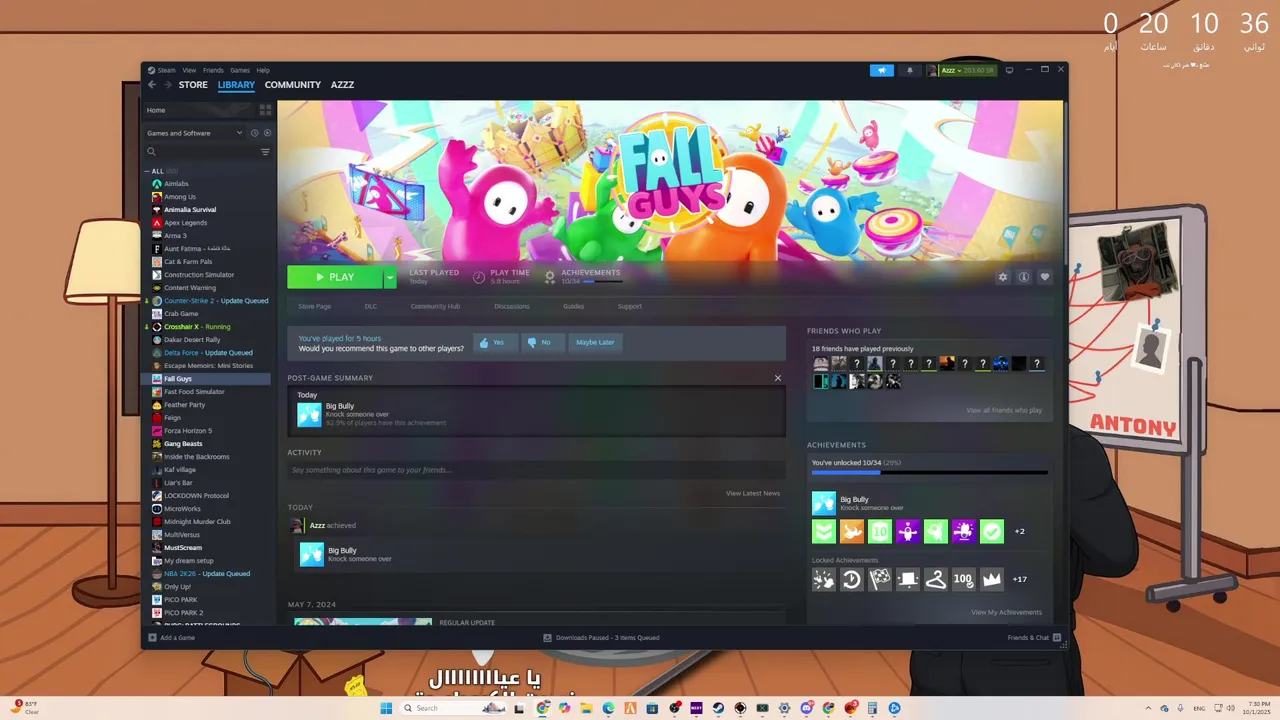Open the Discussions tab
The width and height of the screenshot is (1280, 720).
click(x=511, y=306)
